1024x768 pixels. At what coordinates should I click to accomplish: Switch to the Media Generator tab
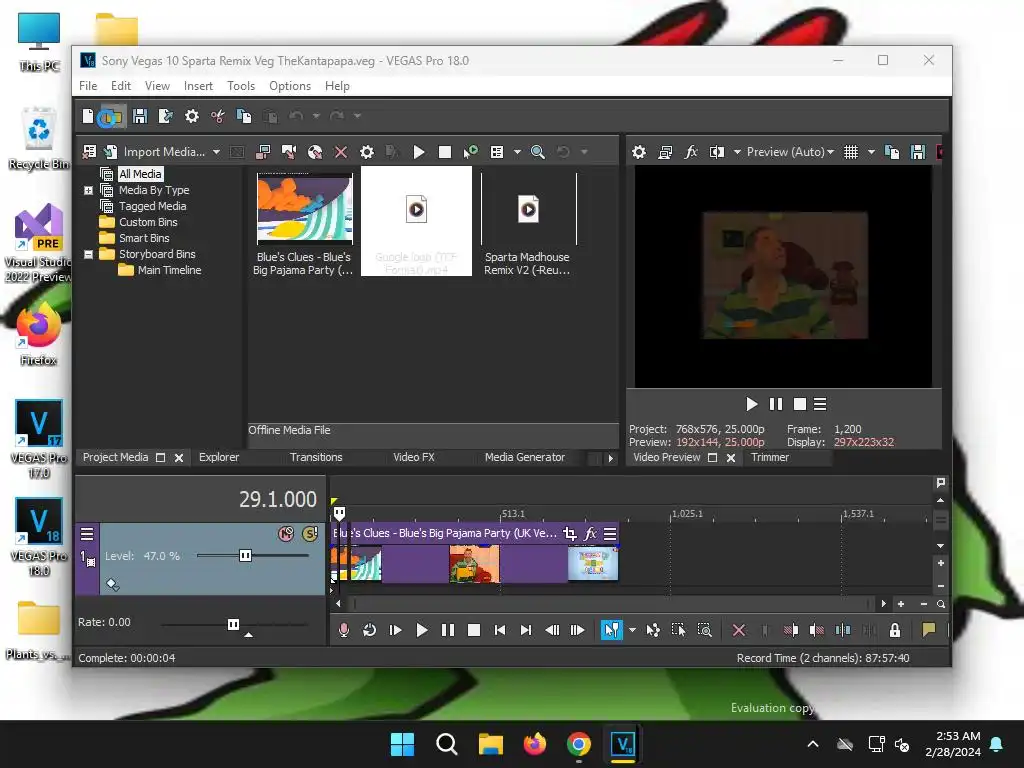click(524, 457)
